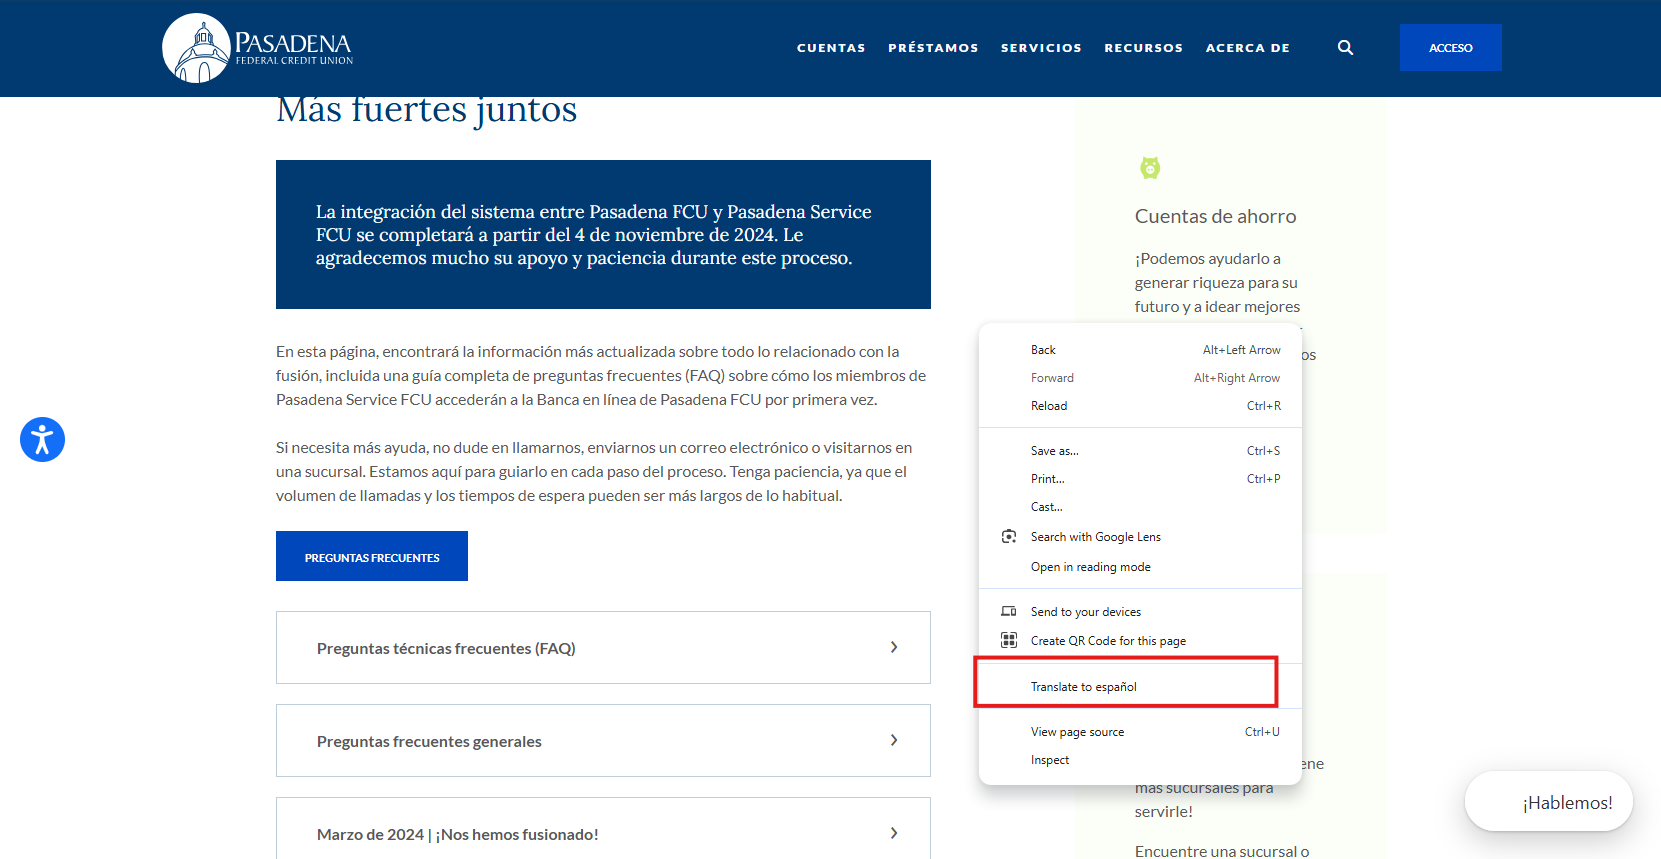Open the PRÉSTAMOS navigation menu
1661x859 pixels.
point(933,48)
